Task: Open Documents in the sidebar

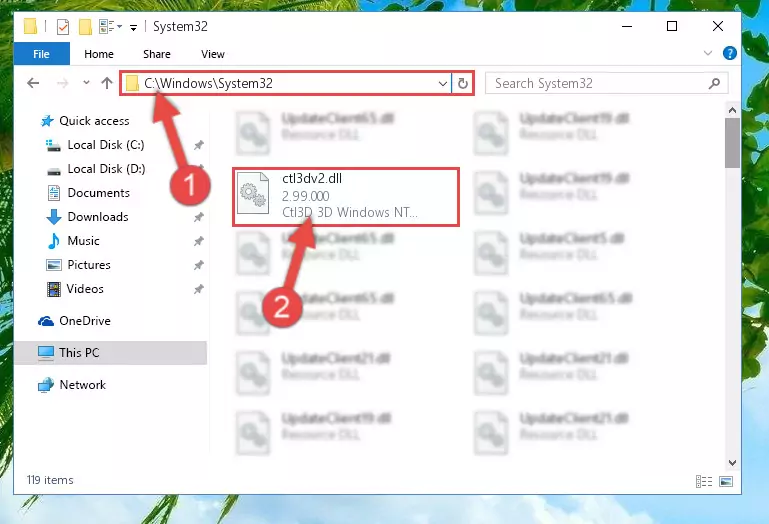Action: 99,193
